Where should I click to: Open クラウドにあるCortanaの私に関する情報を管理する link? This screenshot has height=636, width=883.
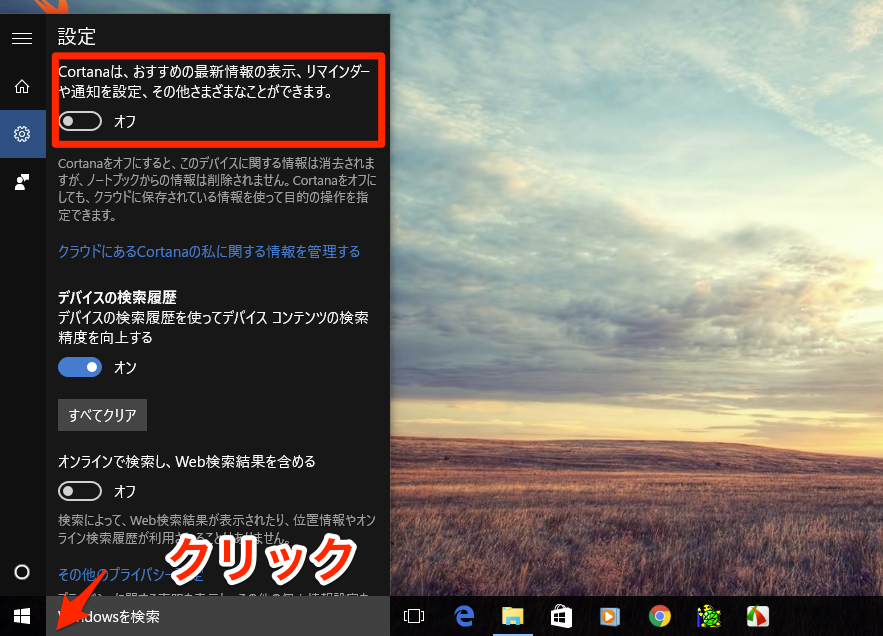[x=209, y=251]
